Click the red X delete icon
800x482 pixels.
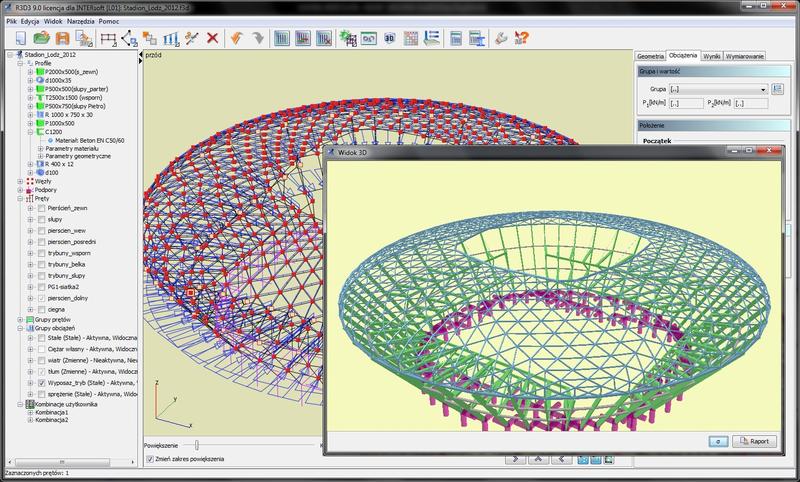[212, 39]
